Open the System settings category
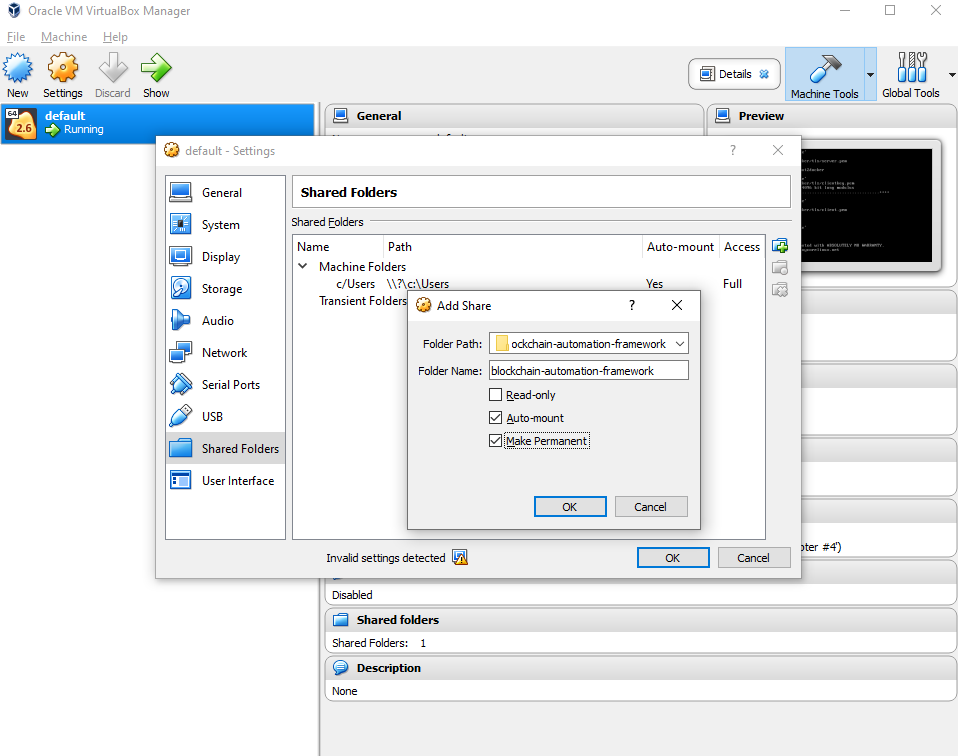This screenshot has height=756, width=958. (225, 225)
